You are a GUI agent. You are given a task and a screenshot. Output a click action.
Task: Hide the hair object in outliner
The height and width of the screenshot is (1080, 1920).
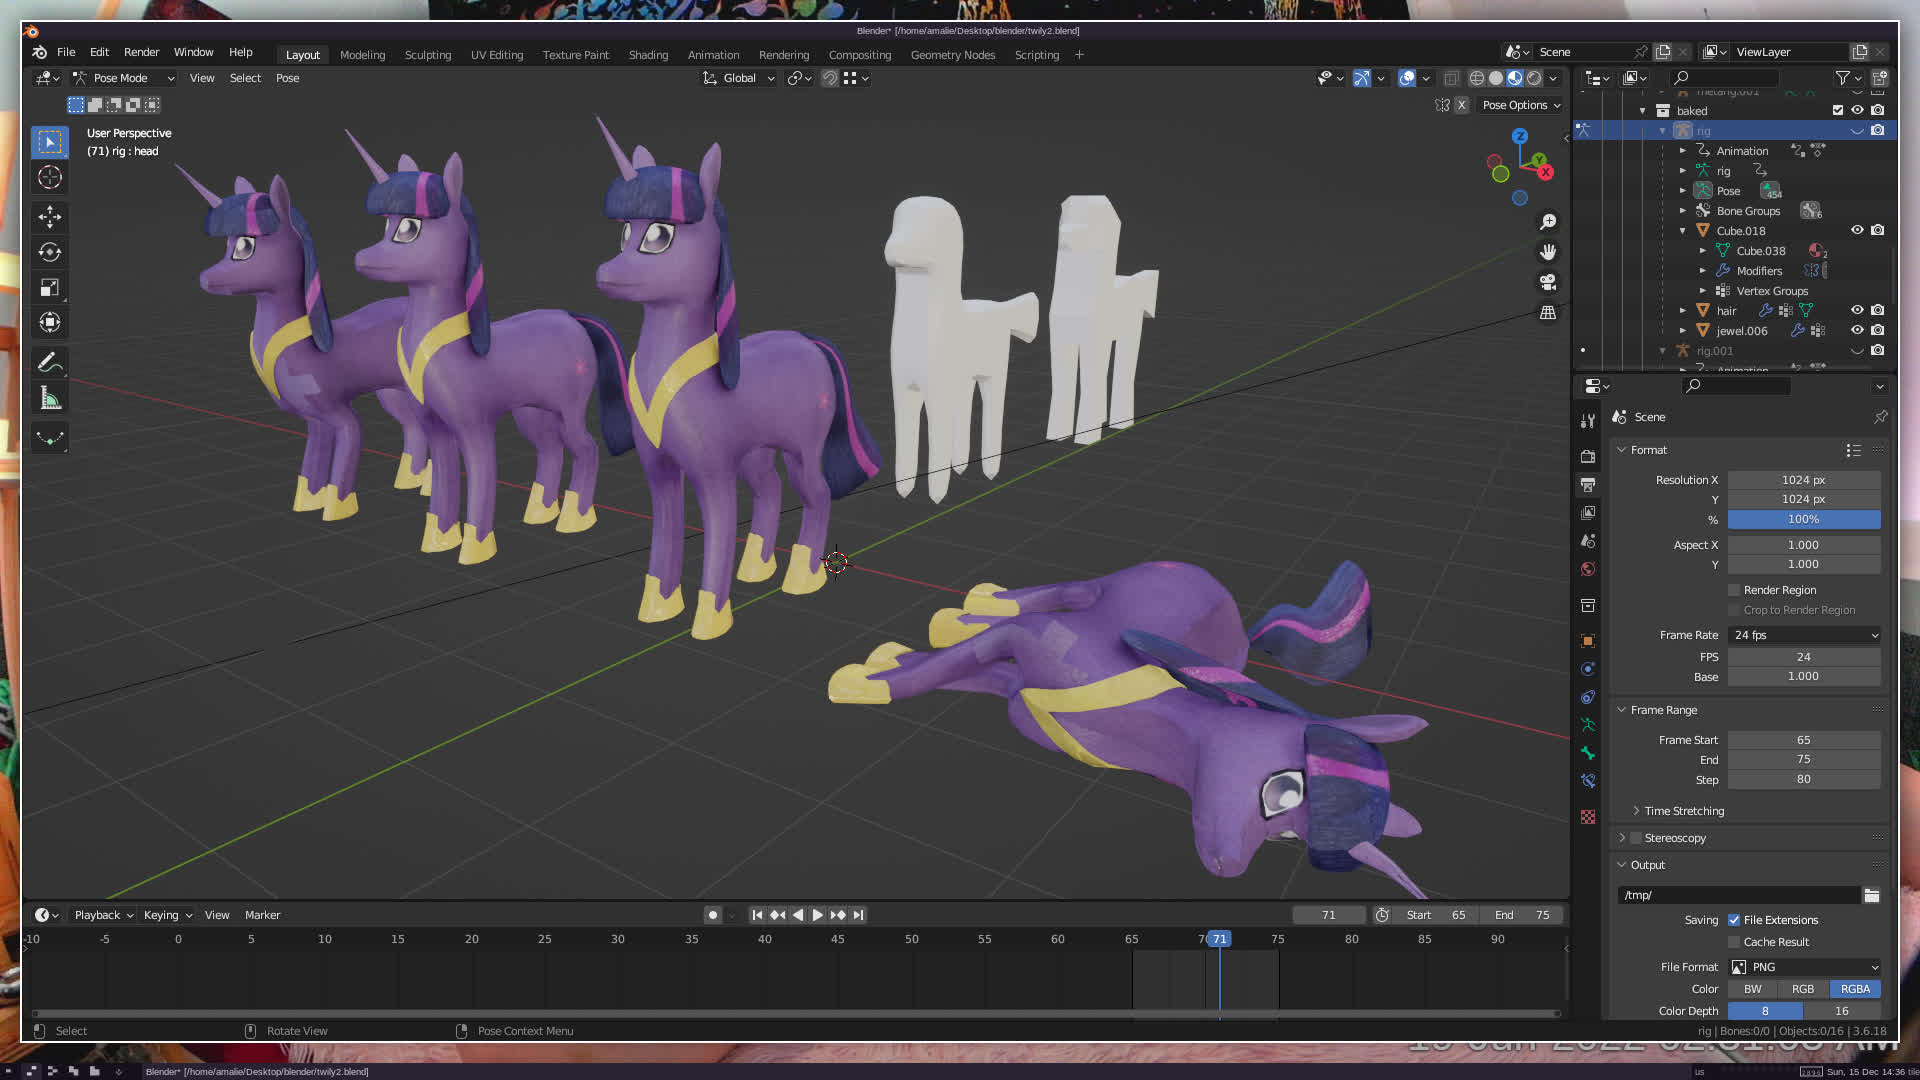[x=1857, y=310]
